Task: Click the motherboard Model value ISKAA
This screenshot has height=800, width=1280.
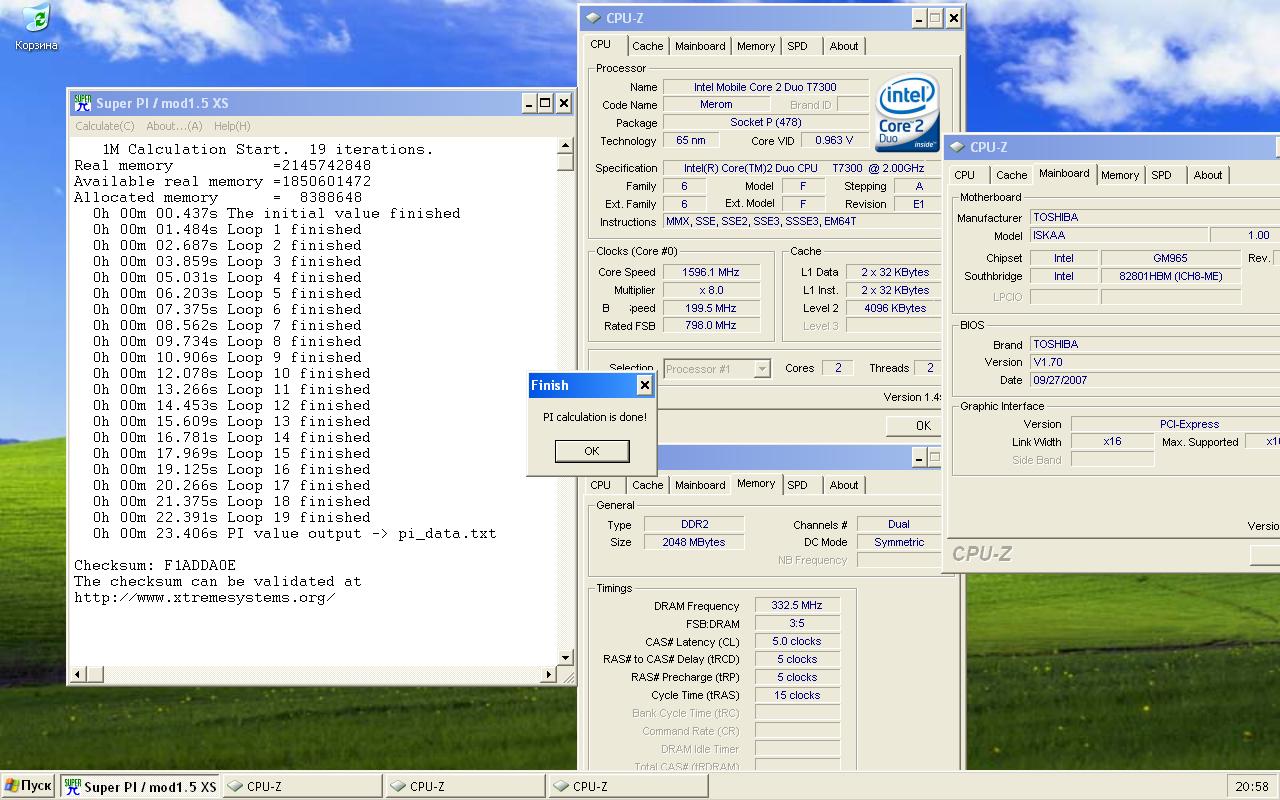Action: tap(1118, 236)
